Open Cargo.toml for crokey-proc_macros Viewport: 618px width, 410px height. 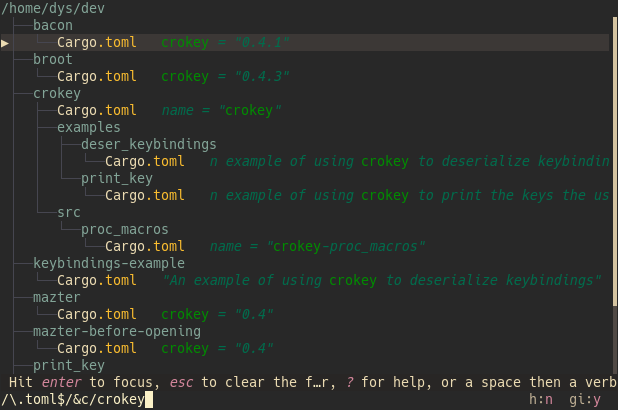145,246
